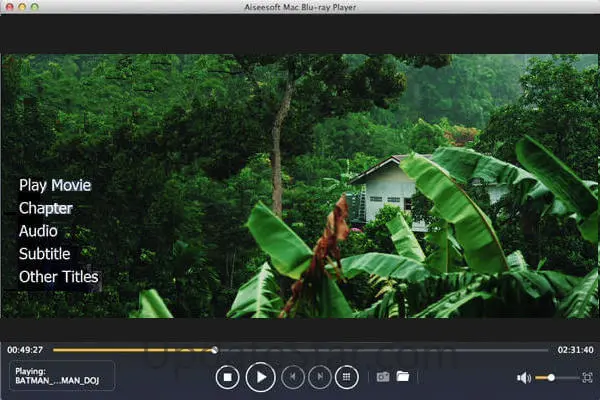
Task: Skip to the next chapter
Action: (319, 377)
